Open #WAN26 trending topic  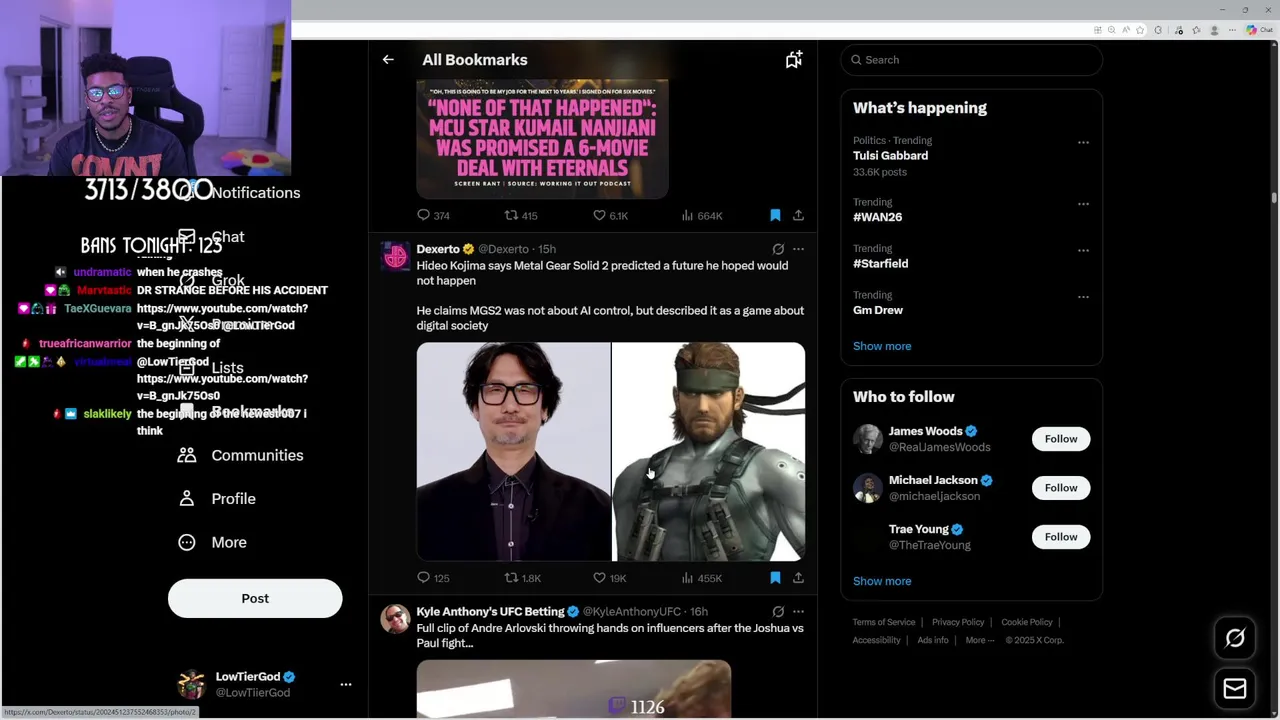[x=877, y=217]
